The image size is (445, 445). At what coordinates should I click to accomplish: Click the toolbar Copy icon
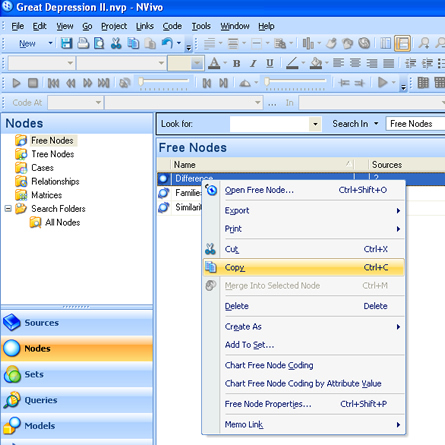tap(133, 44)
